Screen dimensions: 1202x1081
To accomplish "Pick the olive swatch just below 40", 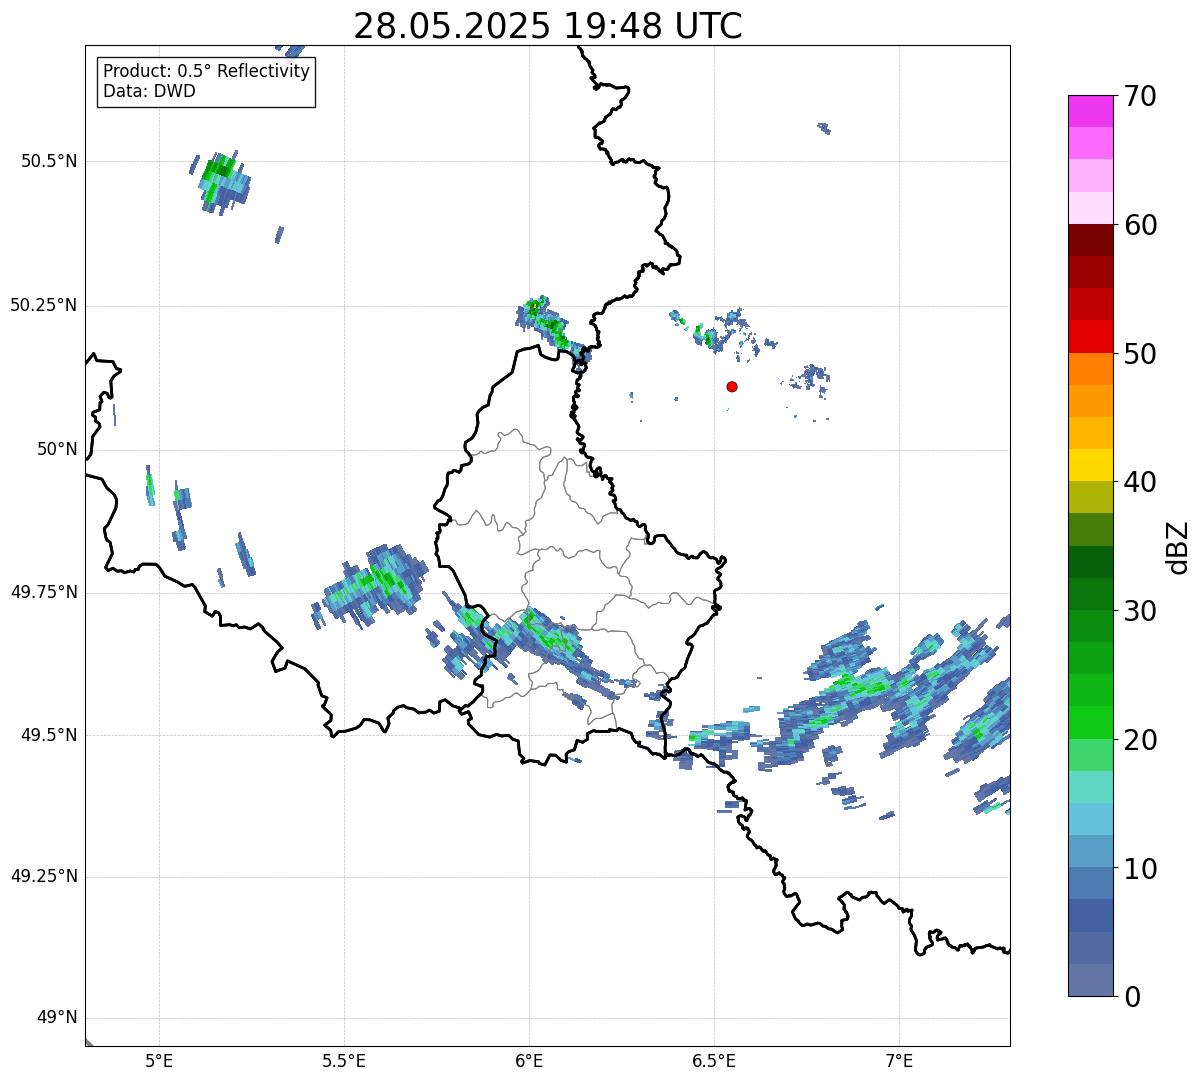I will click(x=1091, y=497).
